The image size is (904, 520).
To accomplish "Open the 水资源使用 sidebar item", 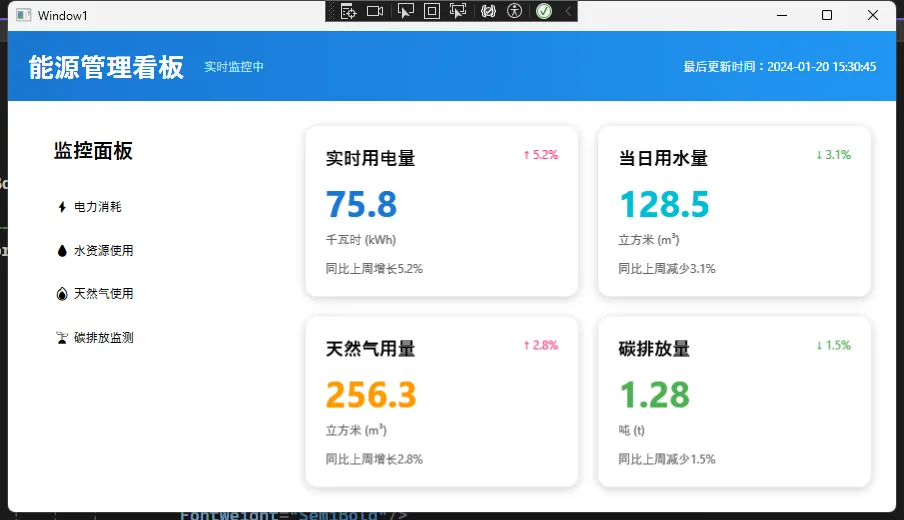I will coord(103,251).
